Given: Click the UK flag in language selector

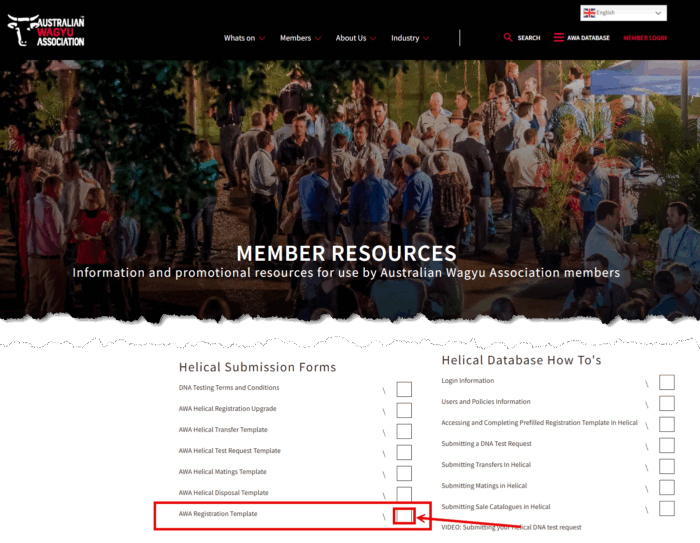Looking at the screenshot, I should pyautogui.click(x=589, y=13).
